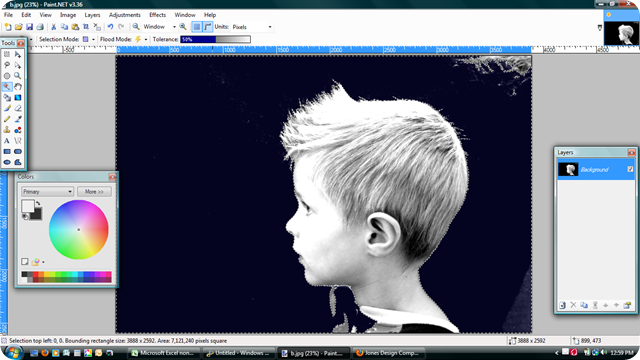The image size is (640, 360).
Task: Toggle the pixel grid button
Action: click(x=197, y=27)
